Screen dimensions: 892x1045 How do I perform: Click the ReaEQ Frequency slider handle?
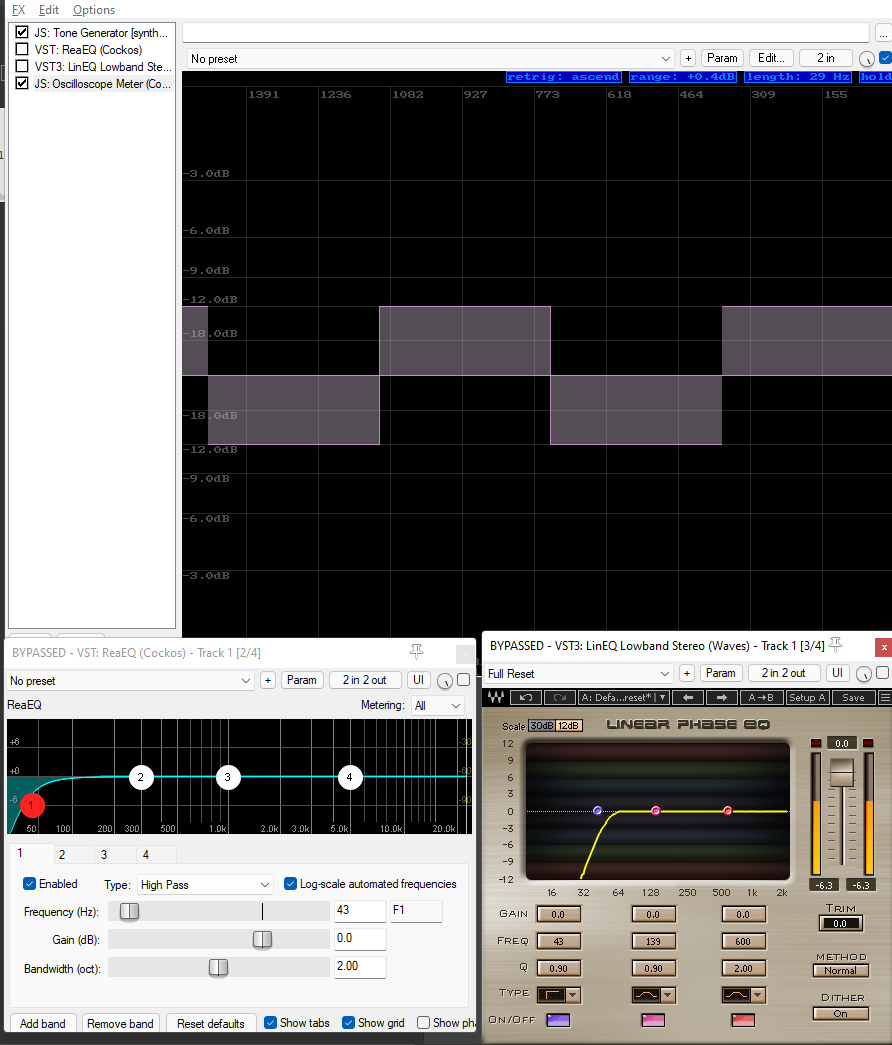tap(129, 912)
